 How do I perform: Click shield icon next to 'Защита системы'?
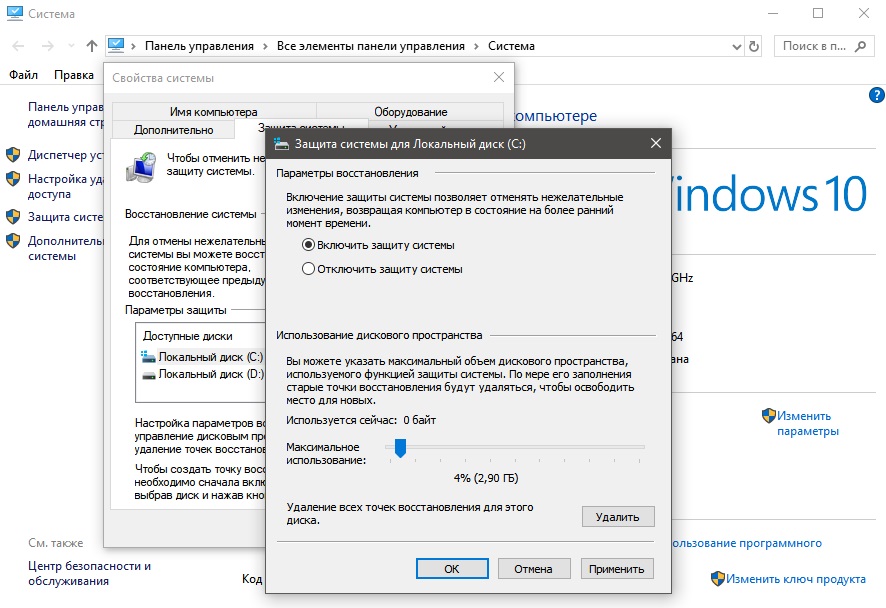tap(13, 216)
